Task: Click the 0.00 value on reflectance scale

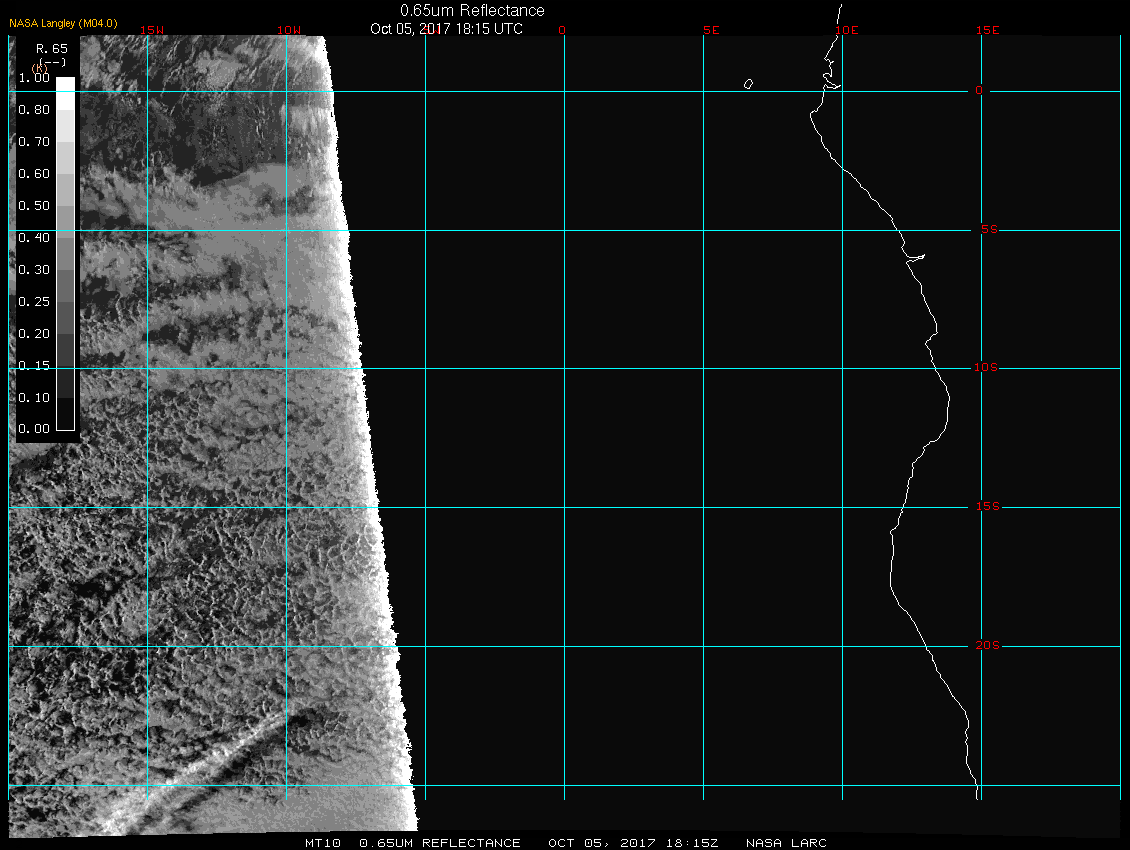Action: pos(34,429)
